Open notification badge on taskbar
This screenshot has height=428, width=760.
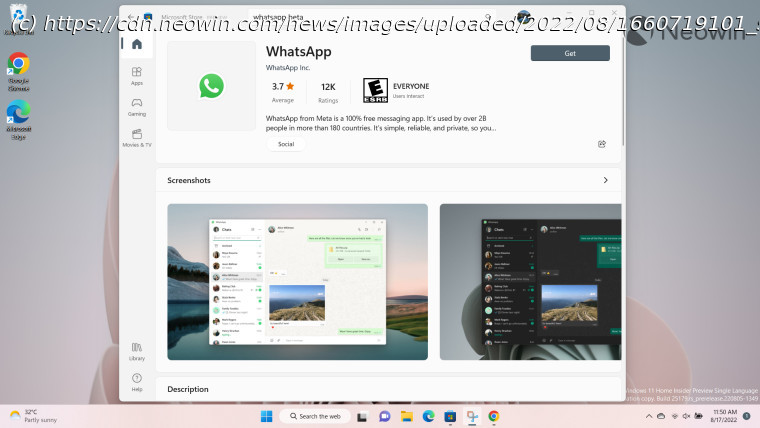click(747, 416)
